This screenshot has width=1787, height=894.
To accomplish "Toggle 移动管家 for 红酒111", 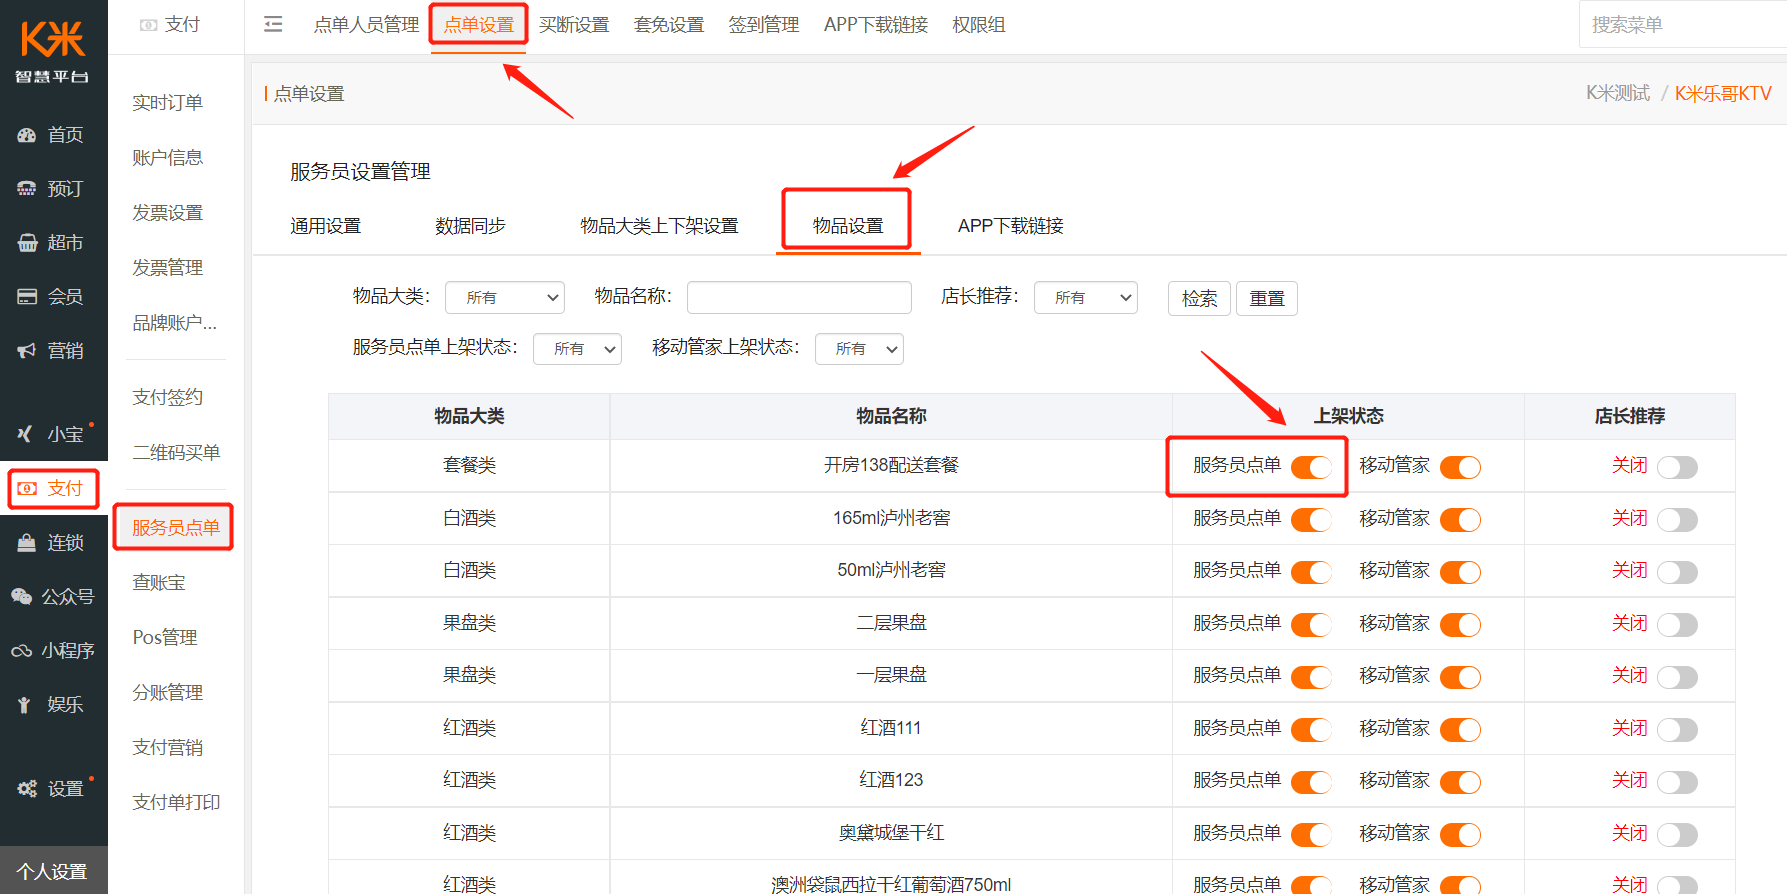I will click(x=1460, y=730).
